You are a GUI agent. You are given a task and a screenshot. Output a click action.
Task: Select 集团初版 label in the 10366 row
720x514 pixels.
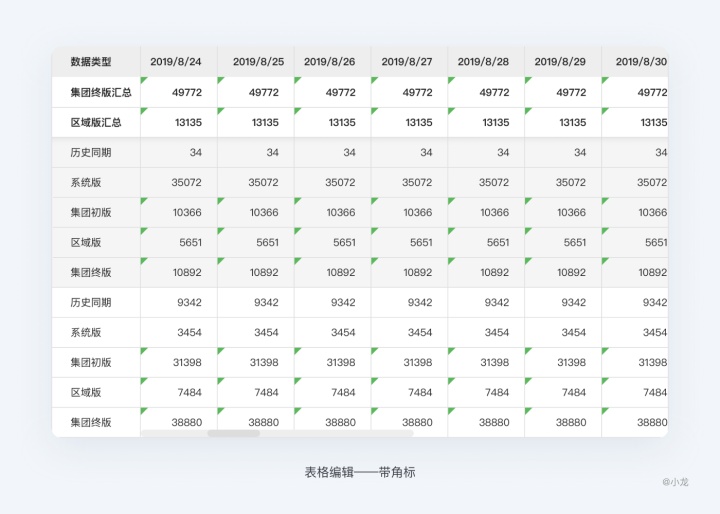click(91, 212)
